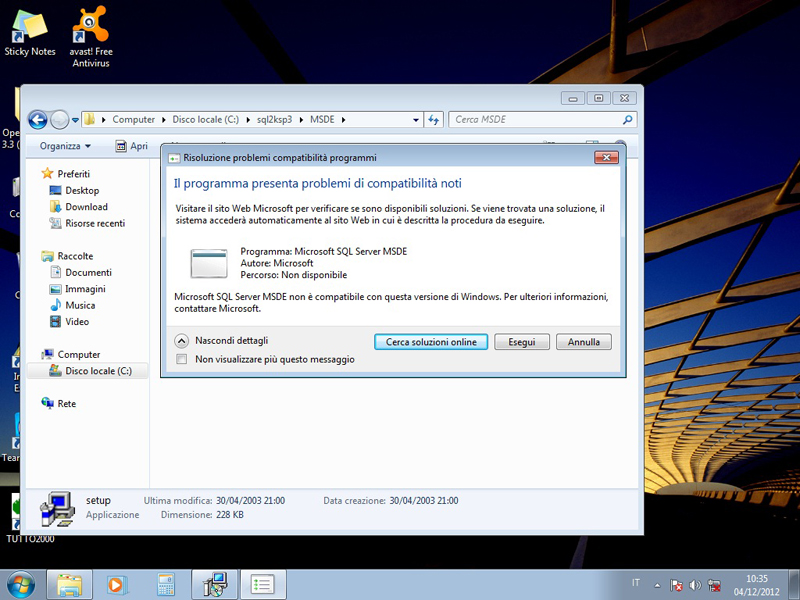Click the Raccolte libraries icon
This screenshot has width=800, height=600.
[x=47, y=256]
